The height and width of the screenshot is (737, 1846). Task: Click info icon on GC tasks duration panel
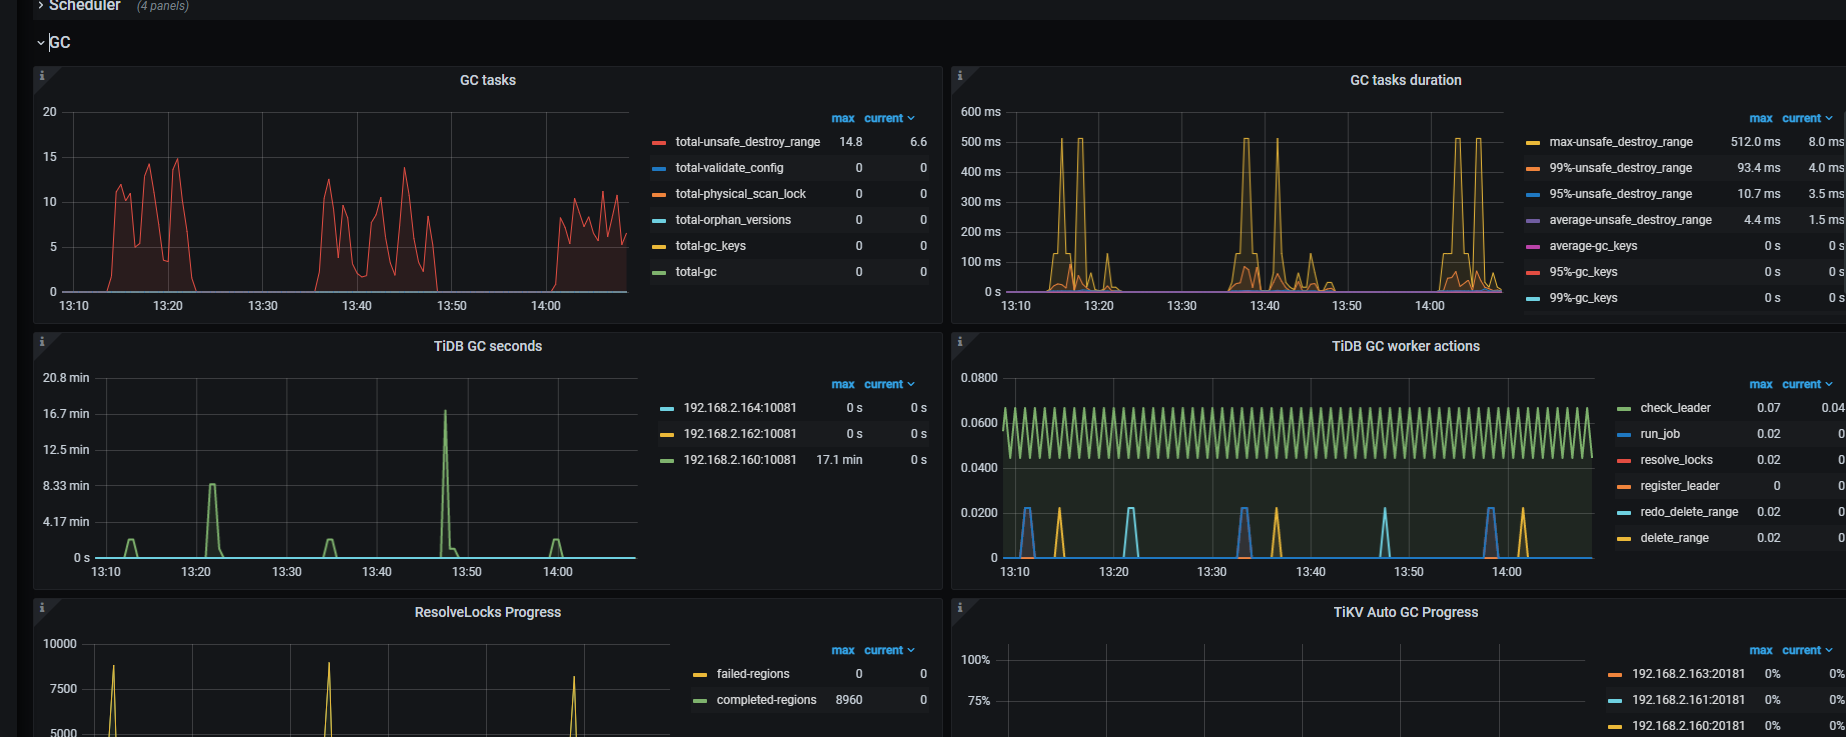[x=960, y=76]
